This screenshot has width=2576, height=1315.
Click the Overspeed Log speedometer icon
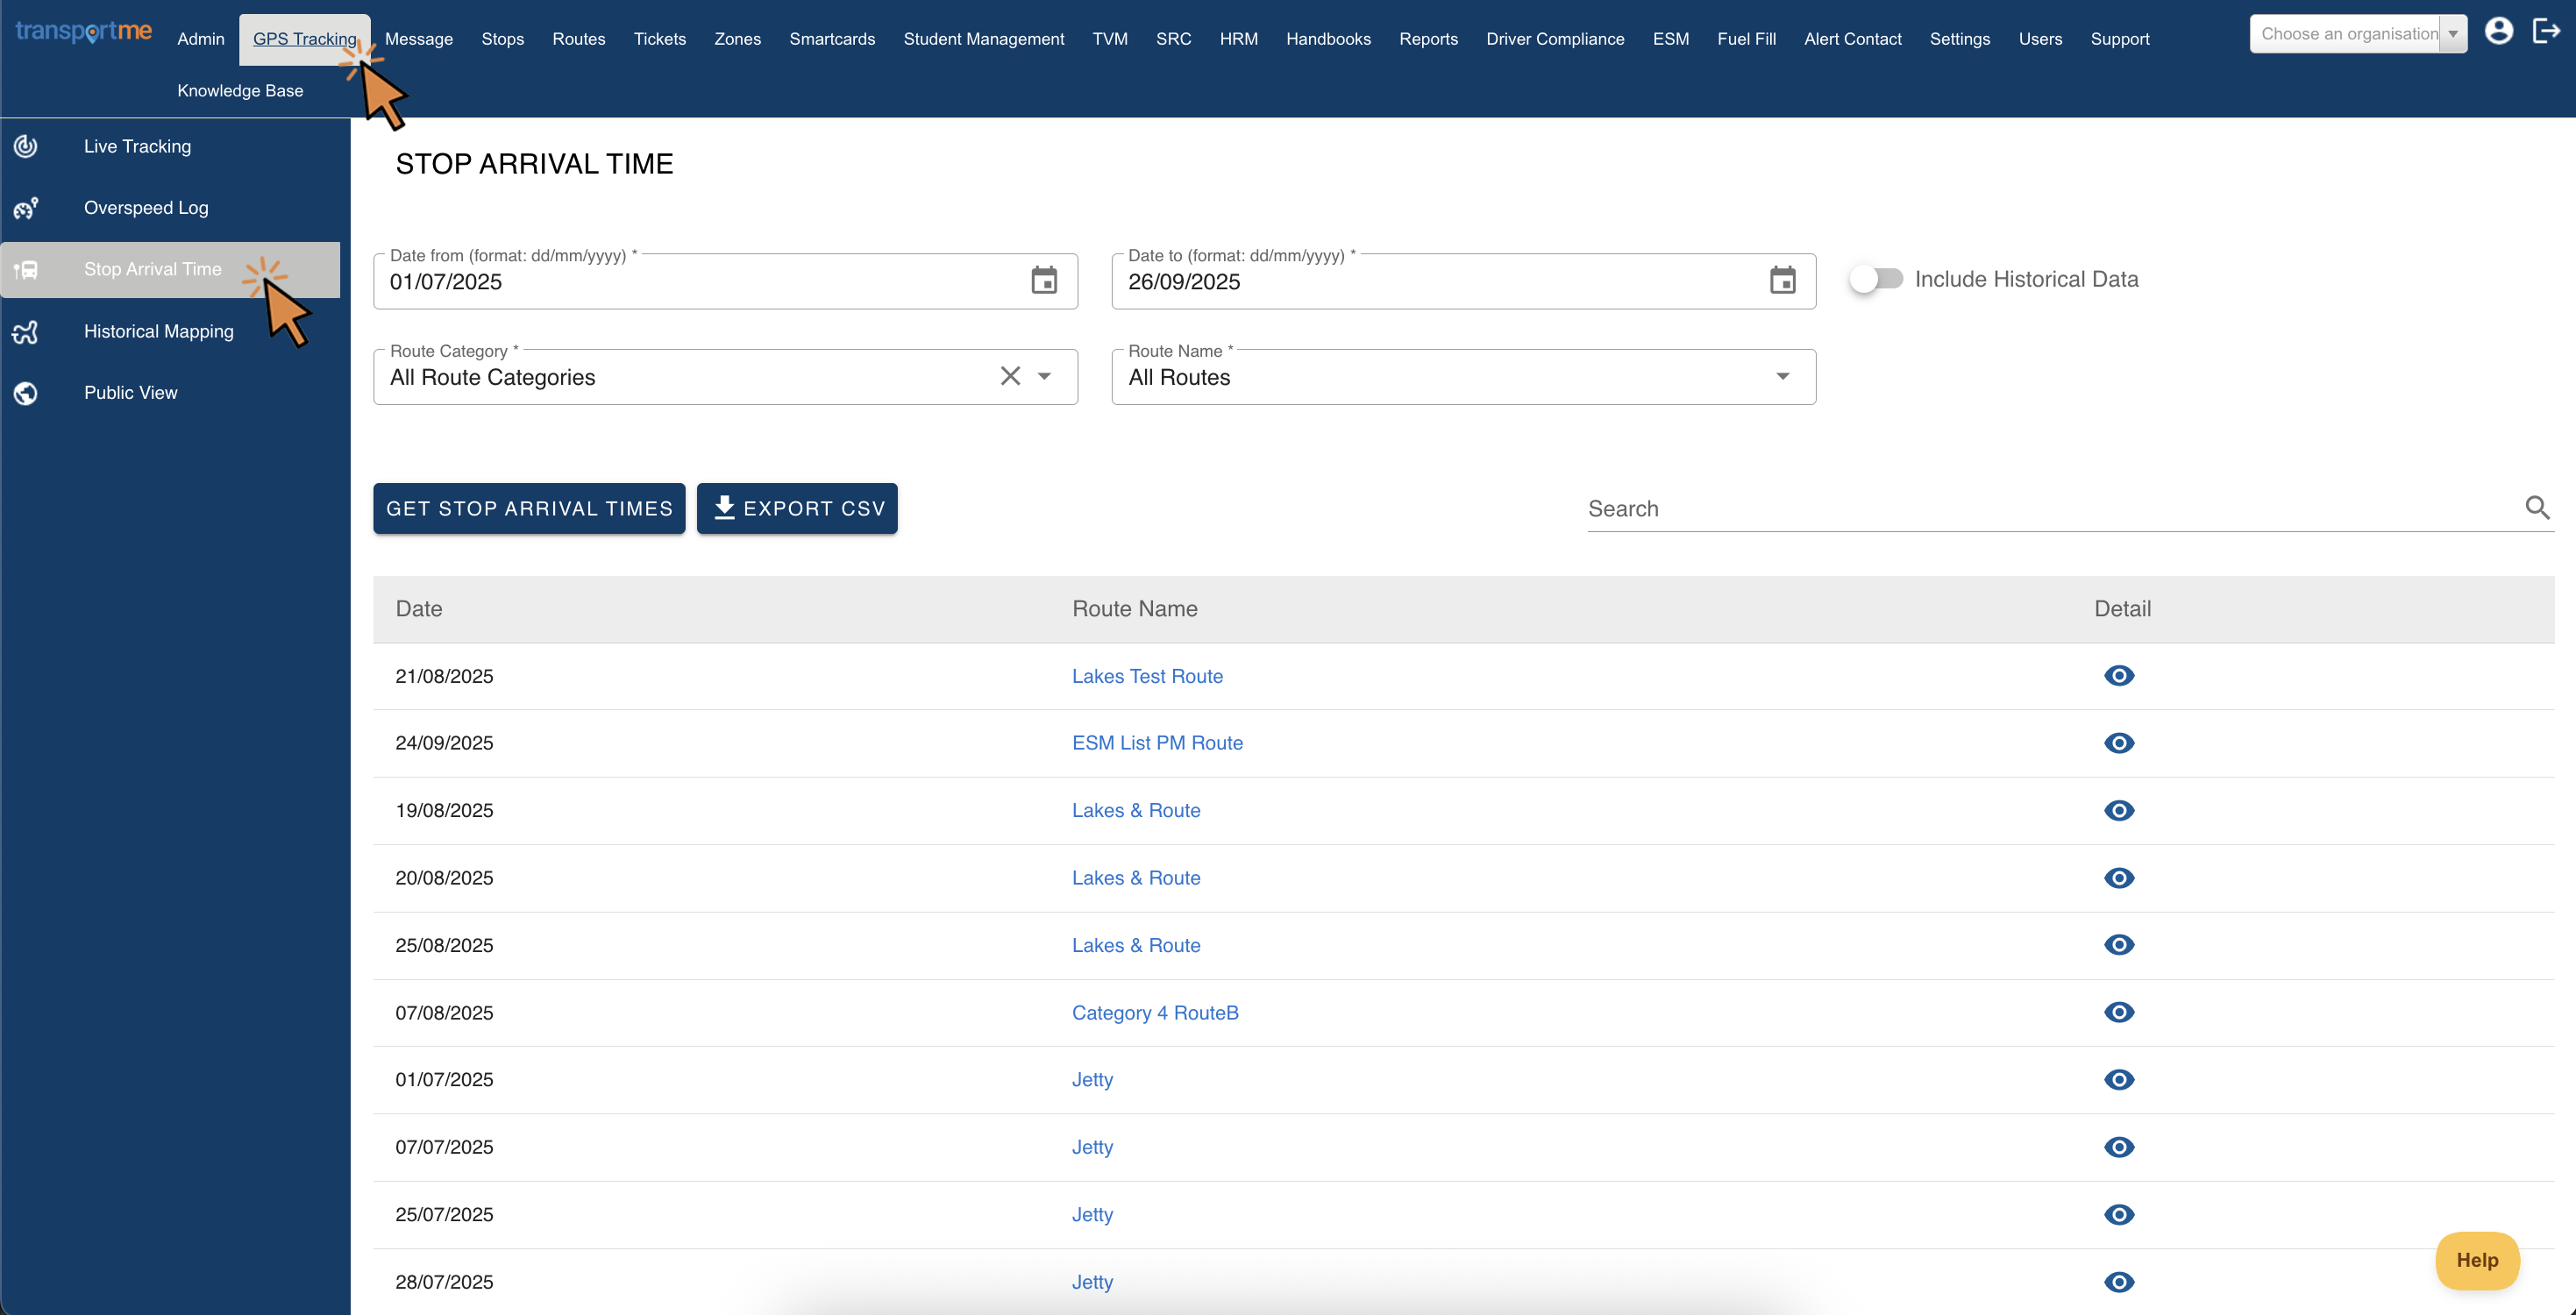[26, 208]
